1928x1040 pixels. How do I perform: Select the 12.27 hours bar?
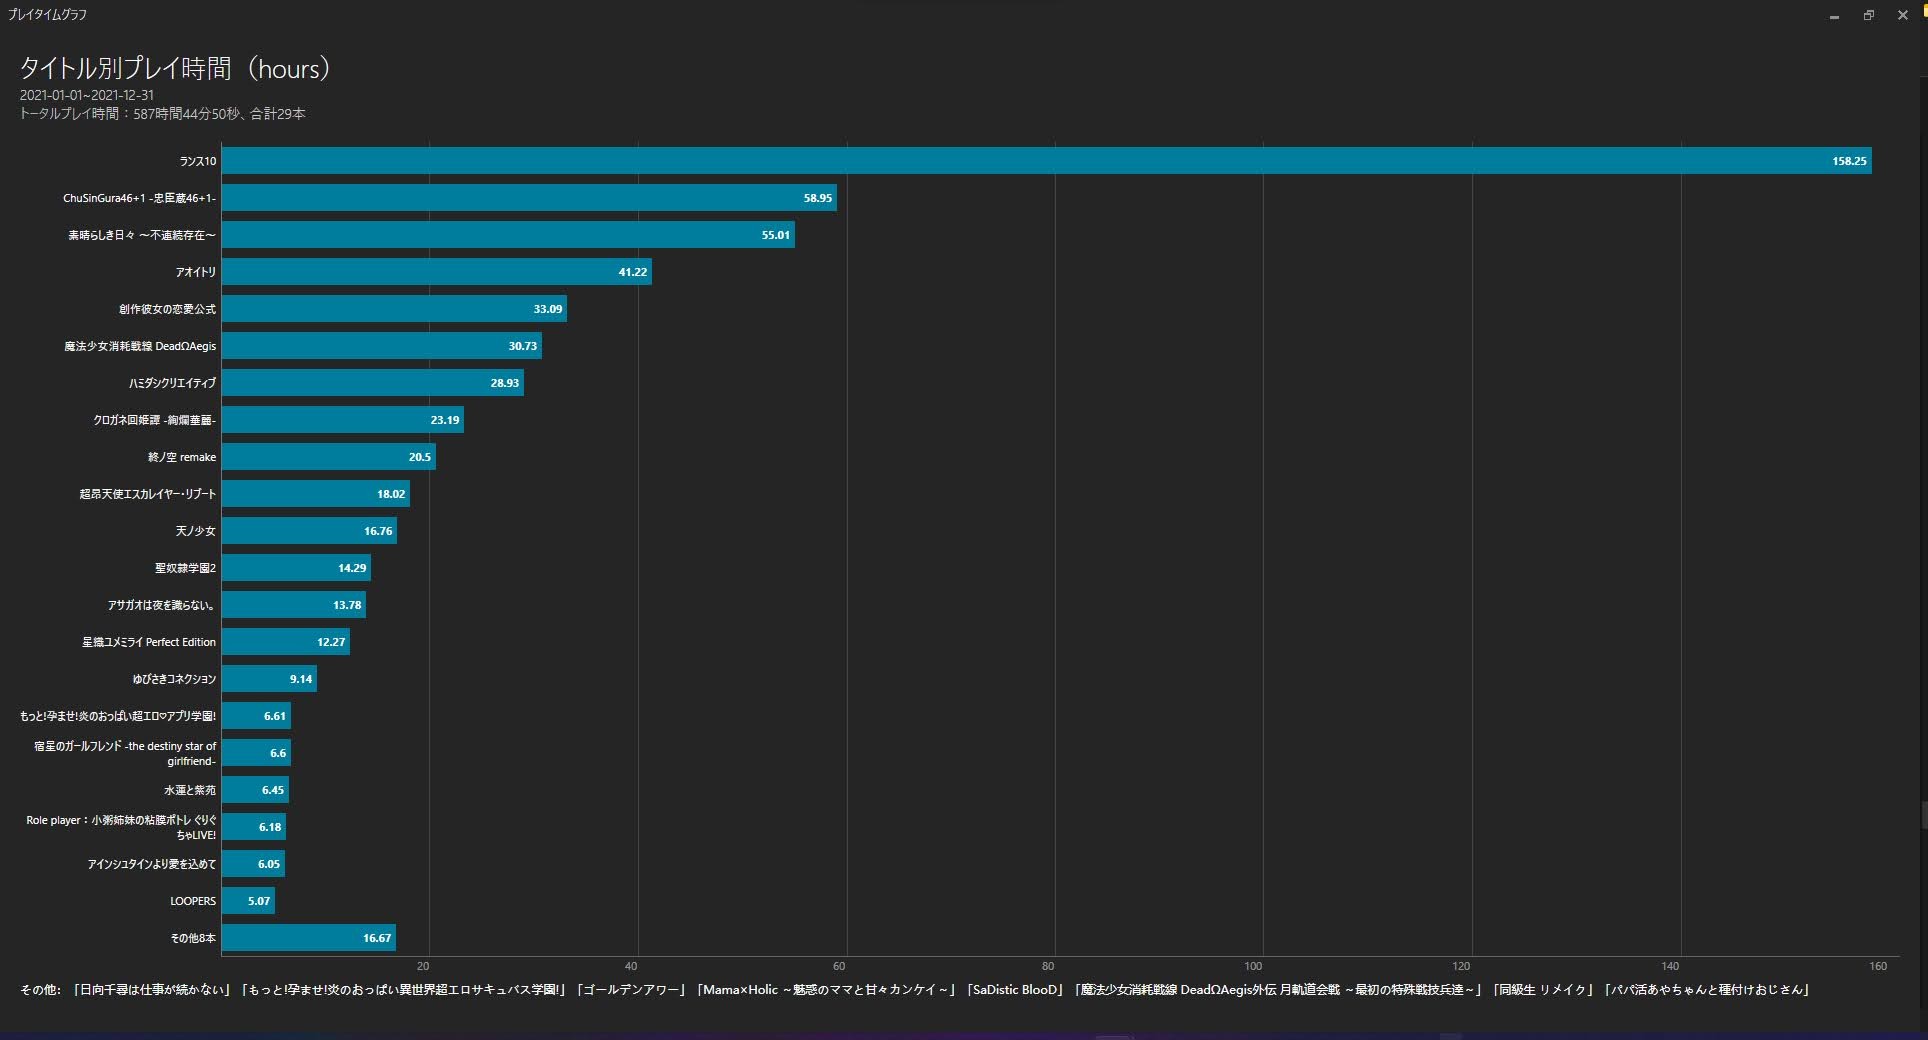pyautogui.click(x=286, y=642)
